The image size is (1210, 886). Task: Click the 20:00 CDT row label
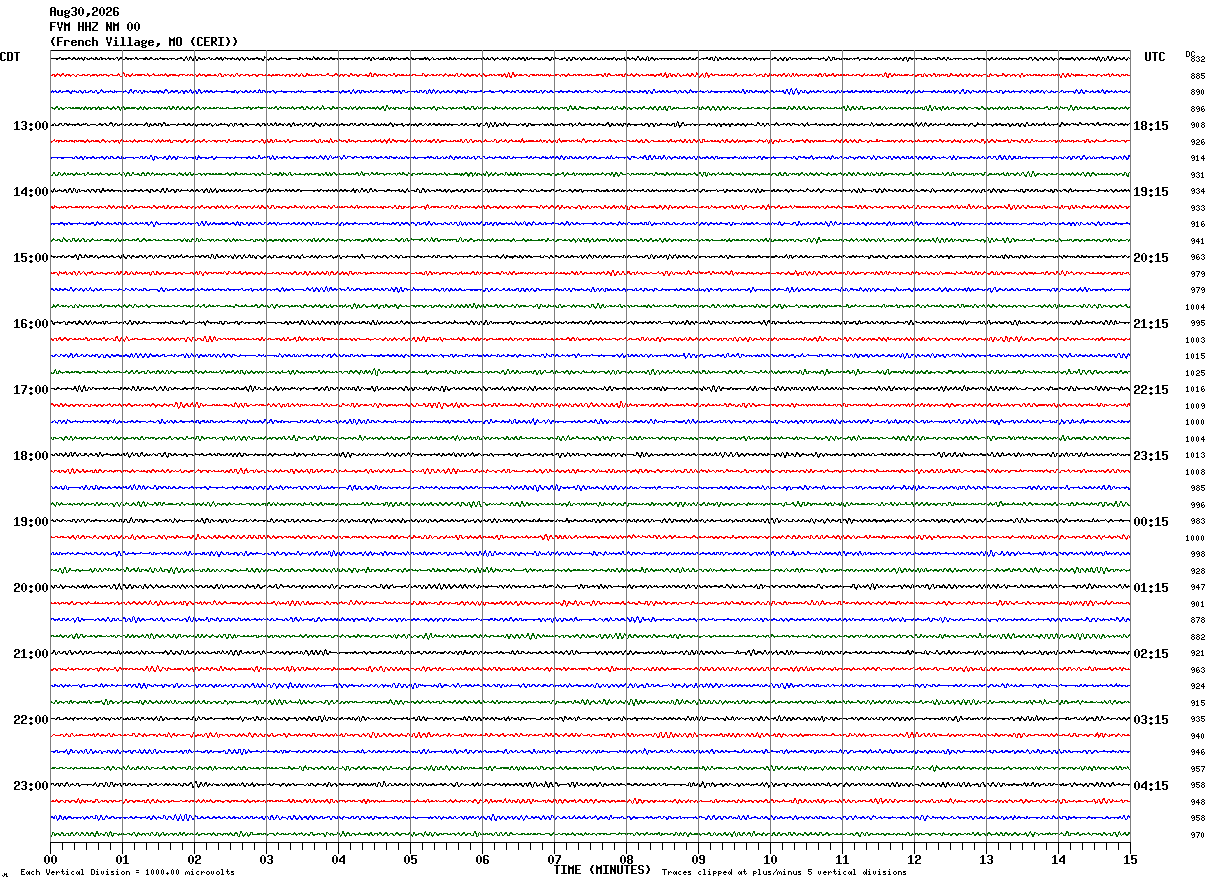click(x=30, y=587)
